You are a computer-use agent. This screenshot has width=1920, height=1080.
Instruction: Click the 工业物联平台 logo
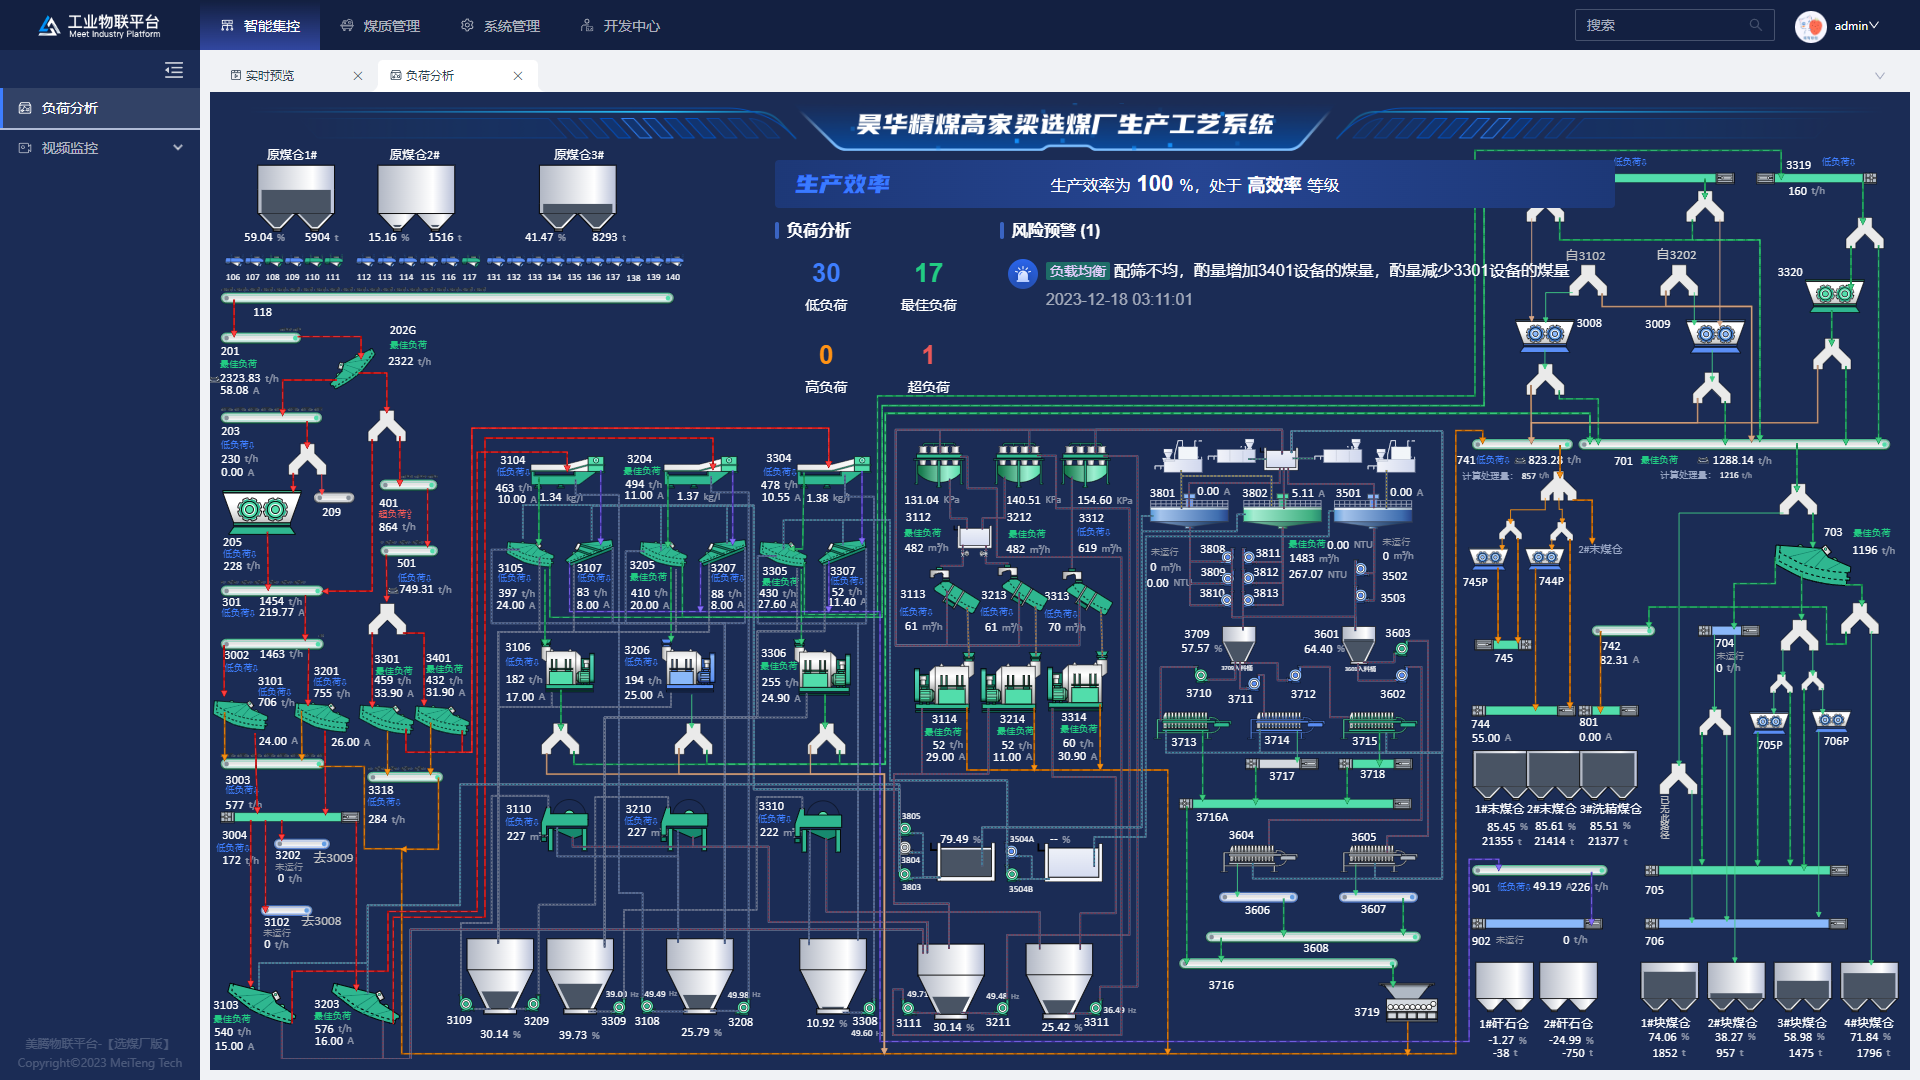point(100,26)
